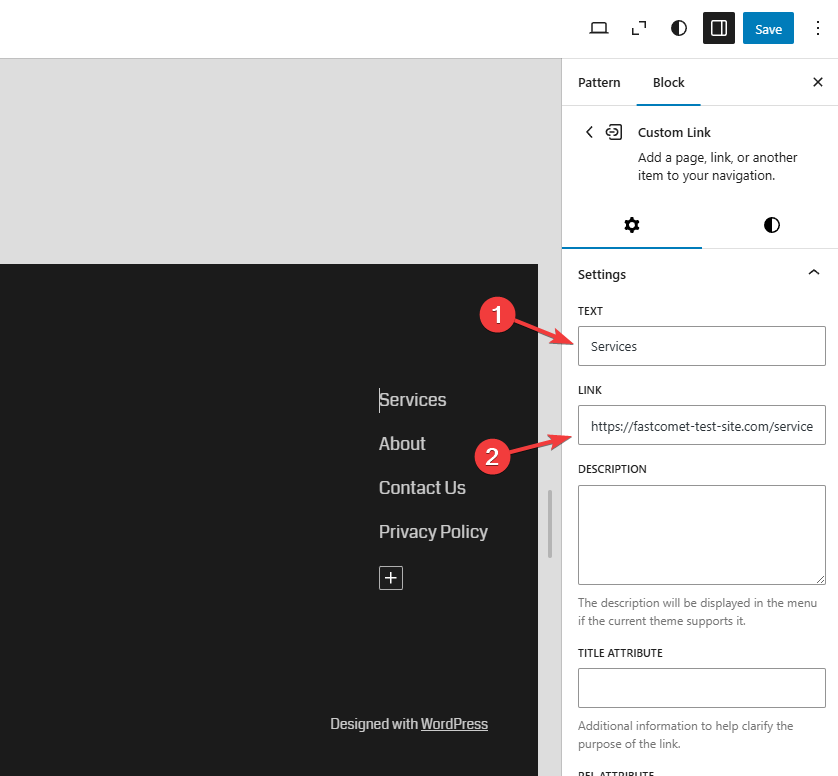This screenshot has width=838, height=776.
Task: Open the WordPress footer link
Action: point(454,724)
